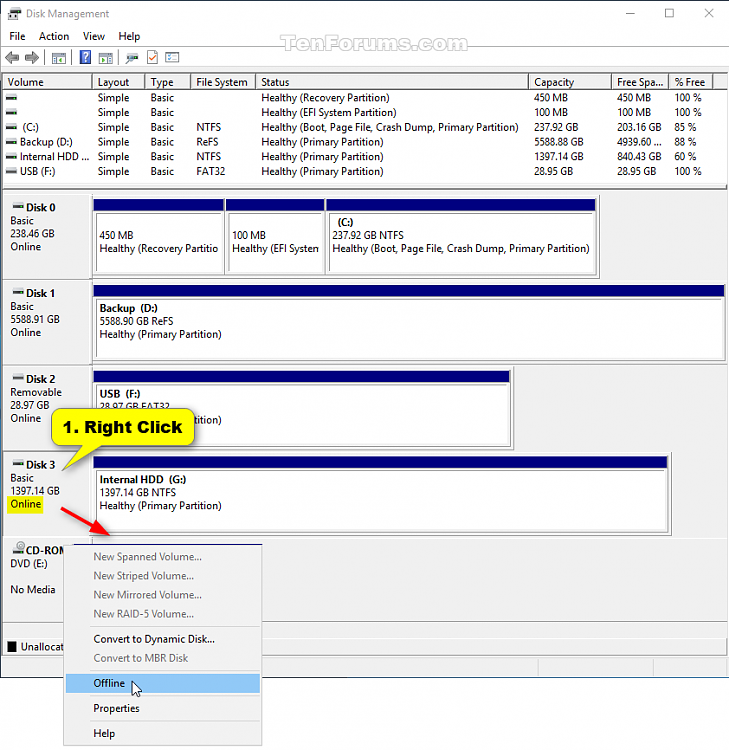Click the ReFS file system cell
729x750 pixels.
click(207, 142)
